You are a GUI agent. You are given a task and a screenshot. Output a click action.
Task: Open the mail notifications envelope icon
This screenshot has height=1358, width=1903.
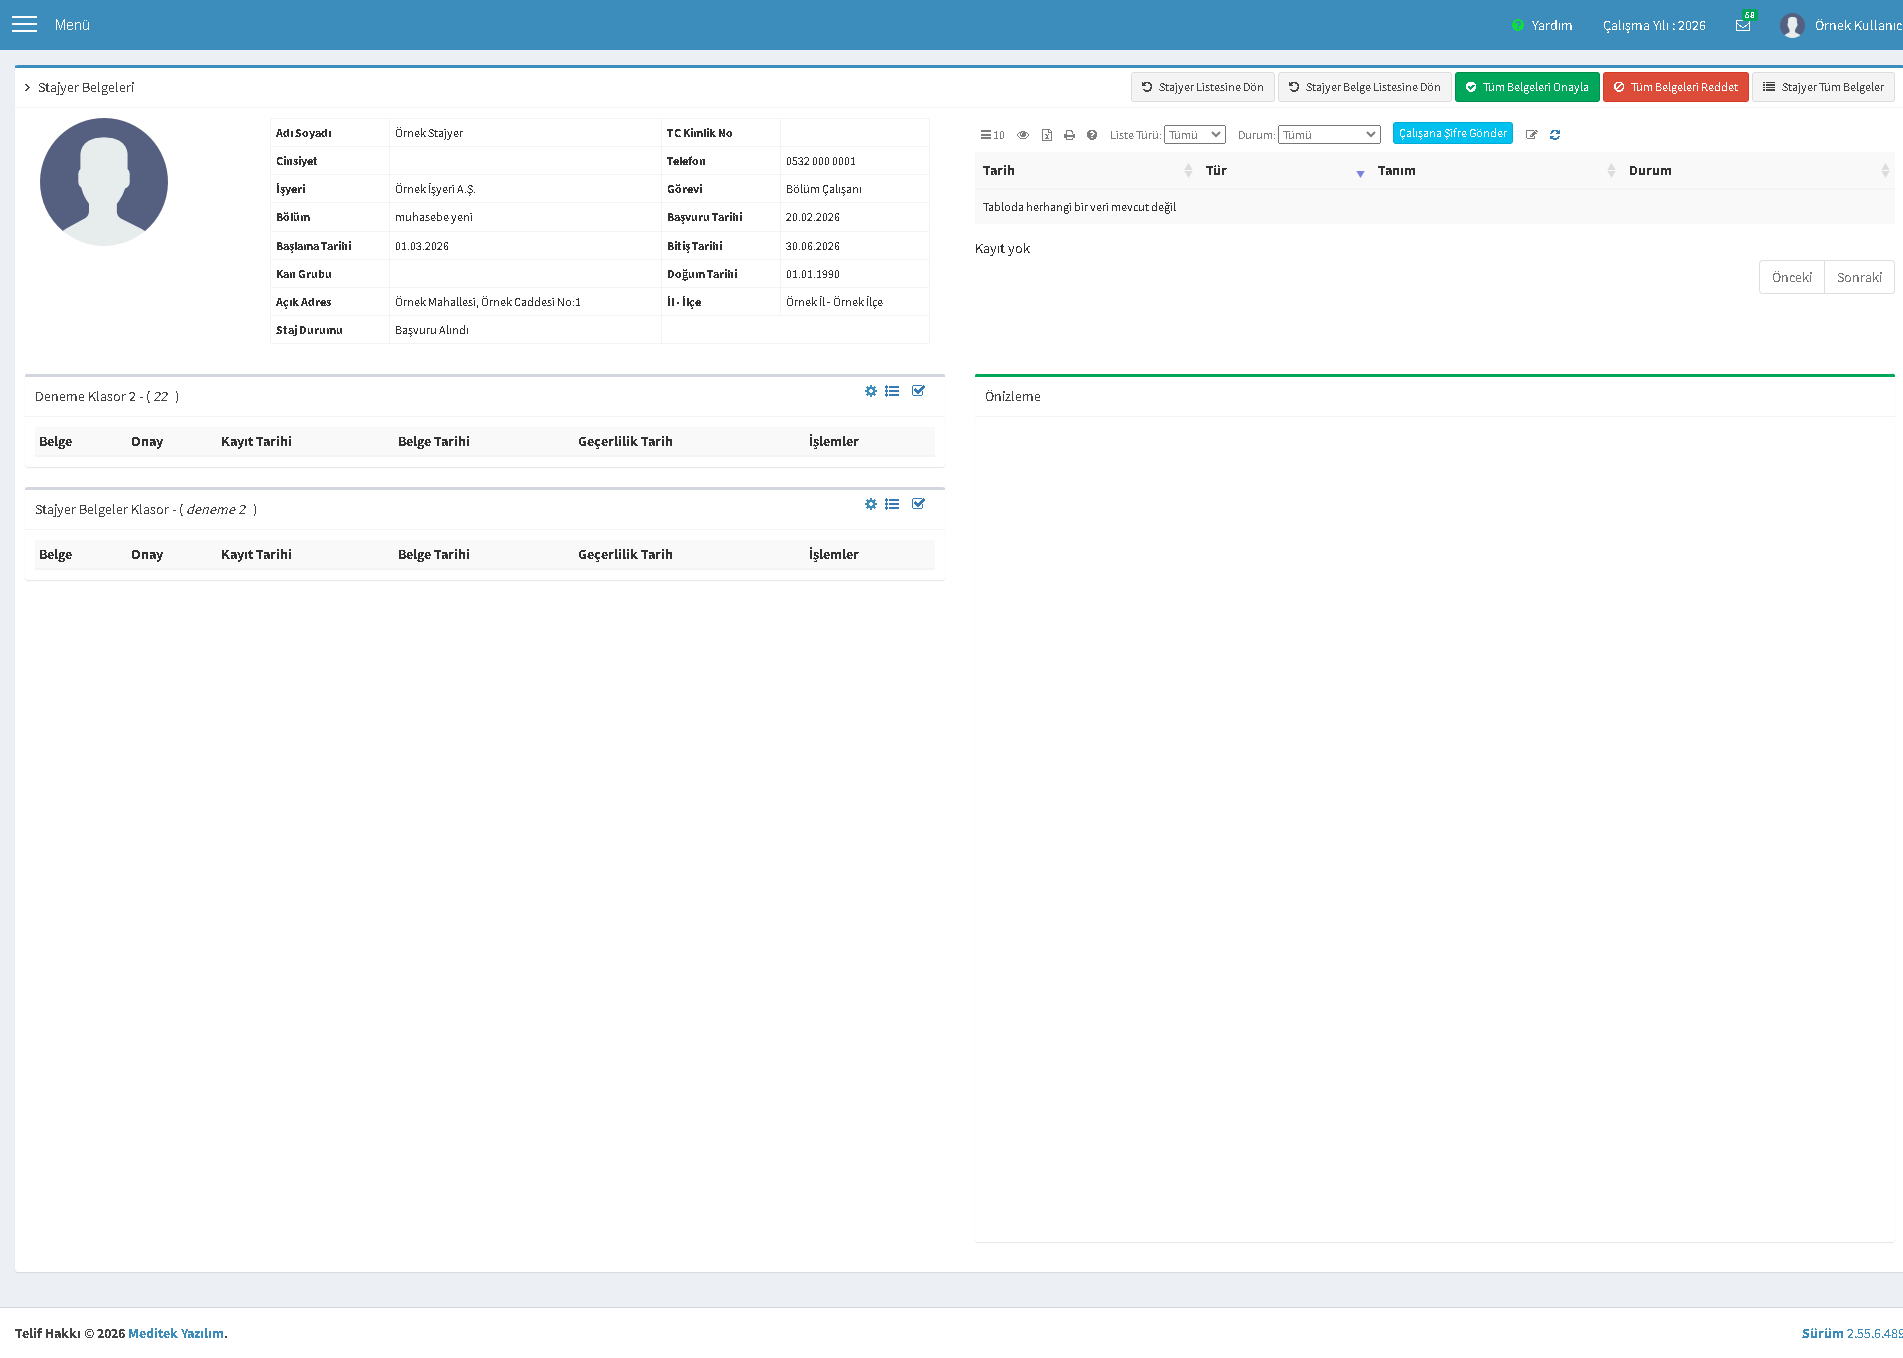[x=1743, y=25]
